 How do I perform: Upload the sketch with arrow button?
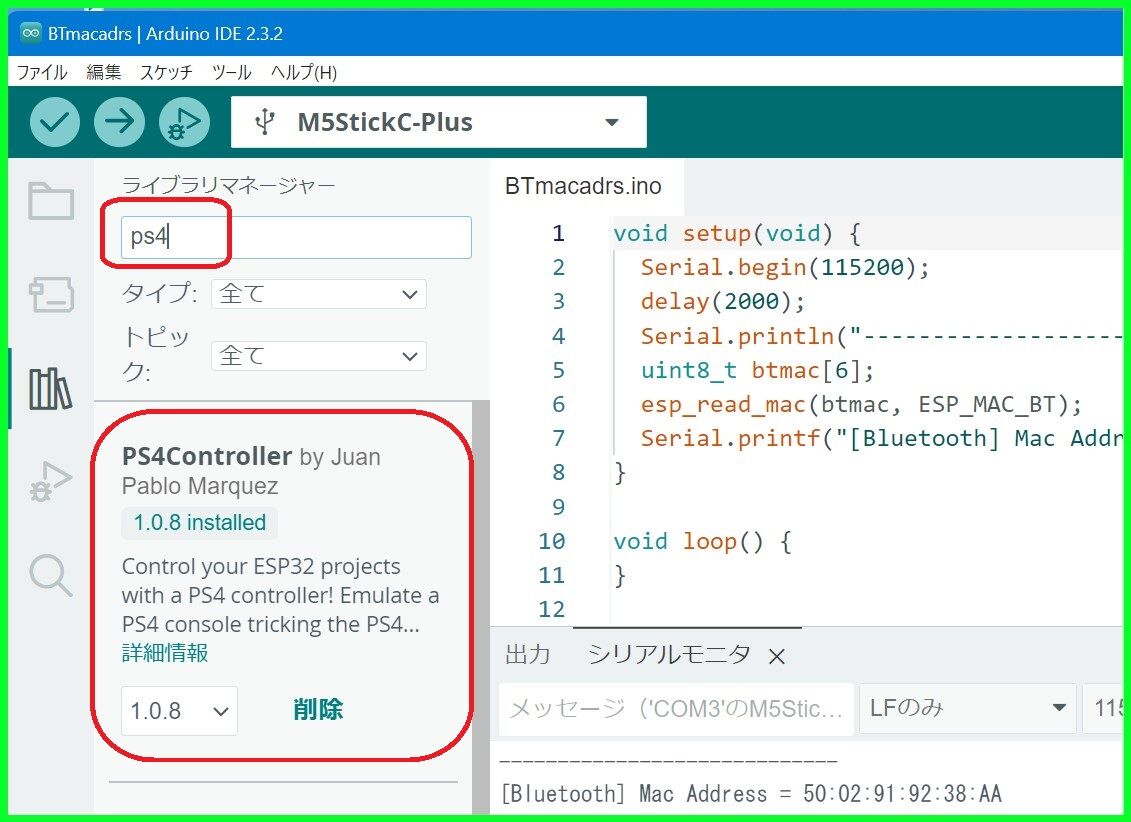point(119,122)
